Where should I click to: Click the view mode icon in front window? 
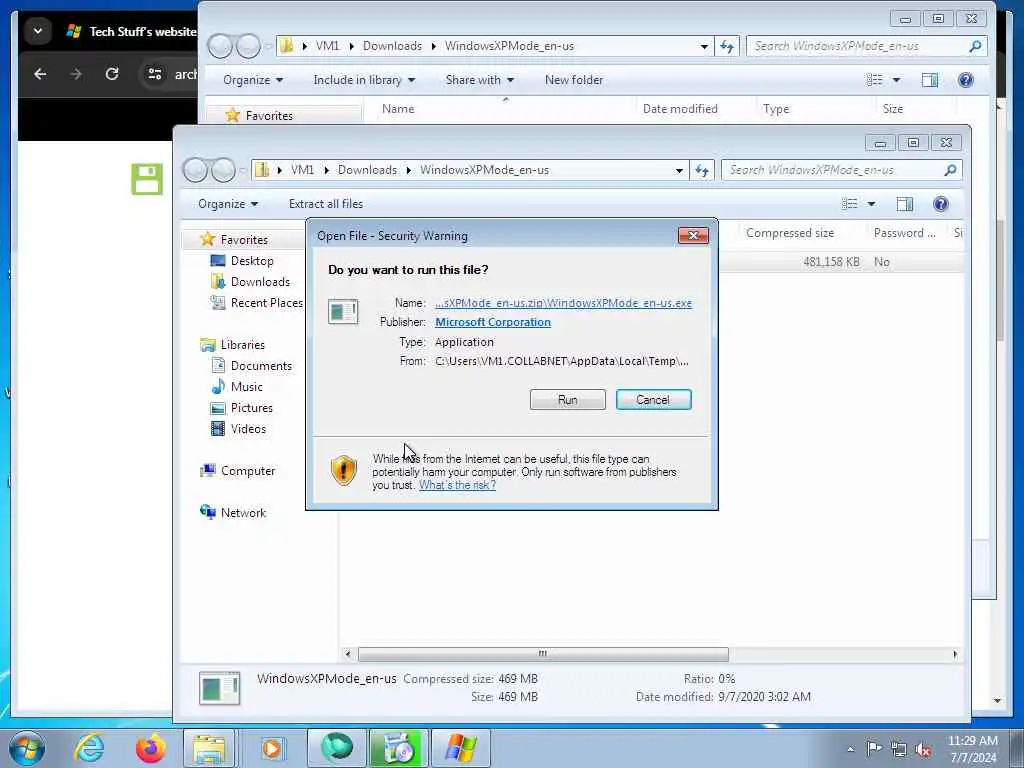pyautogui.click(x=850, y=204)
